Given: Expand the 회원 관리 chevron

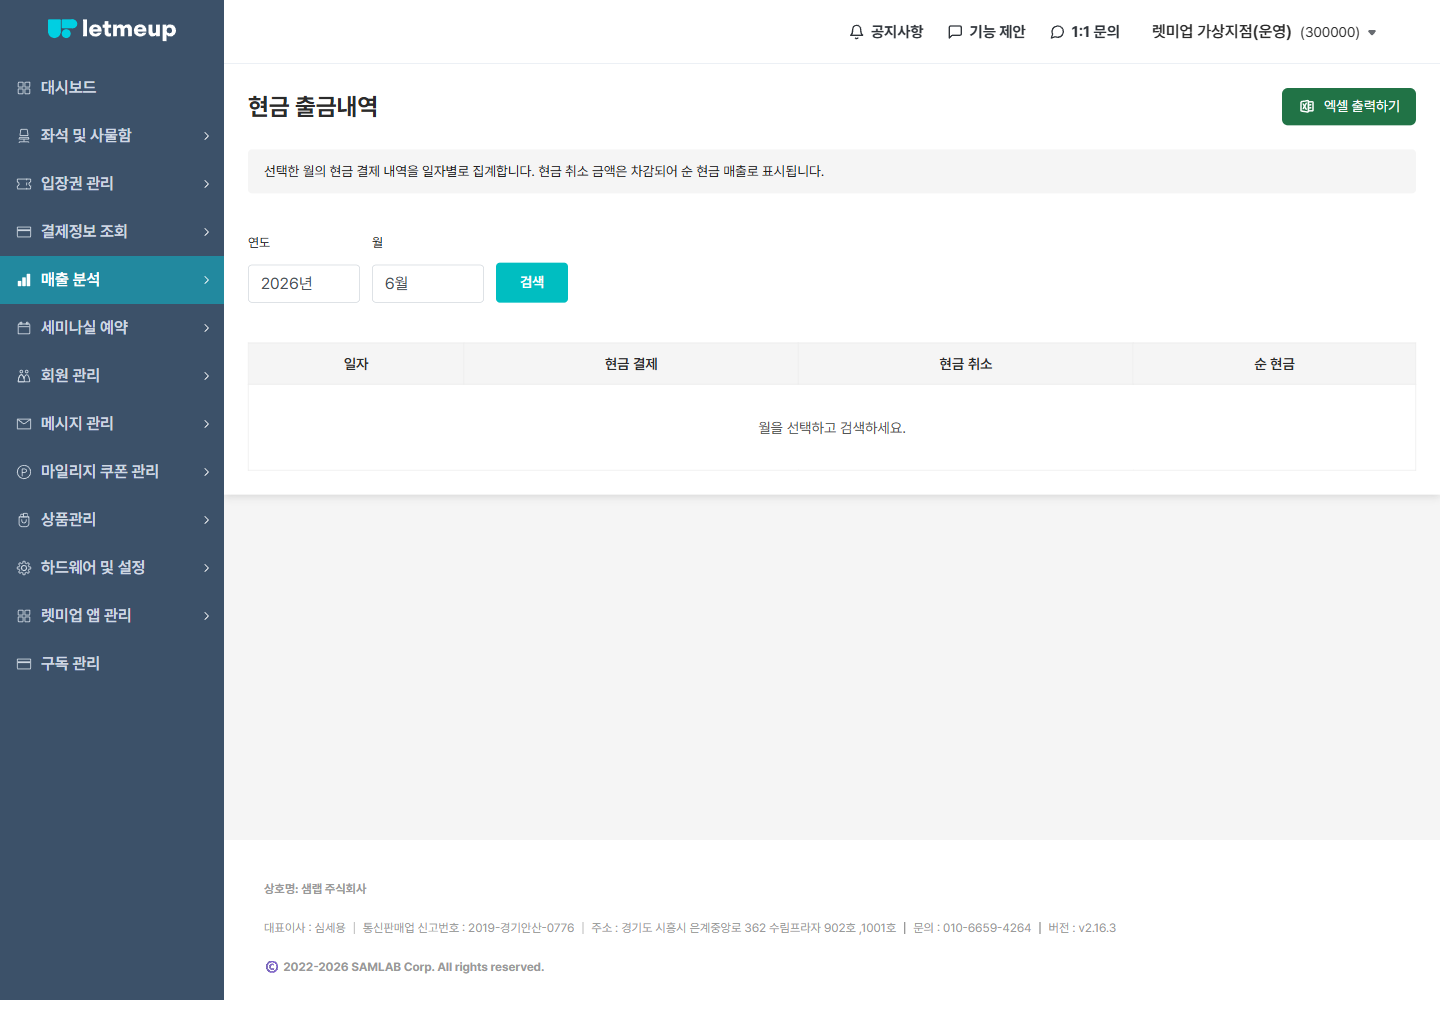Looking at the screenshot, I should coord(207,376).
